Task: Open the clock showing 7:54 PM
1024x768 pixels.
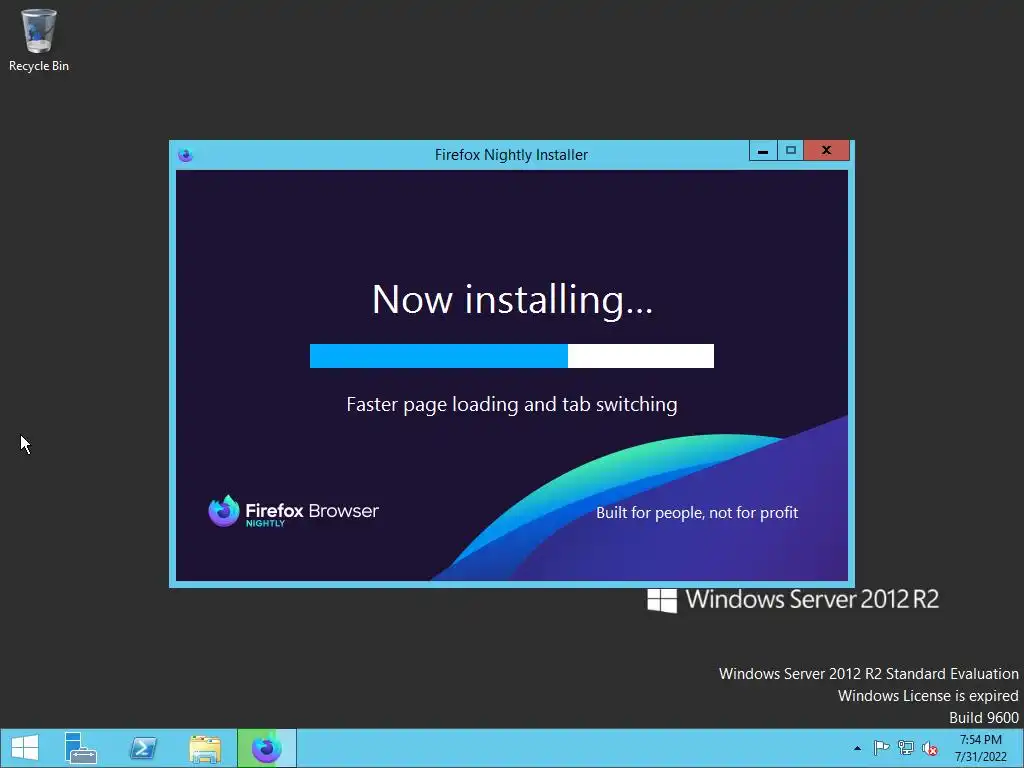Action: (981, 748)
